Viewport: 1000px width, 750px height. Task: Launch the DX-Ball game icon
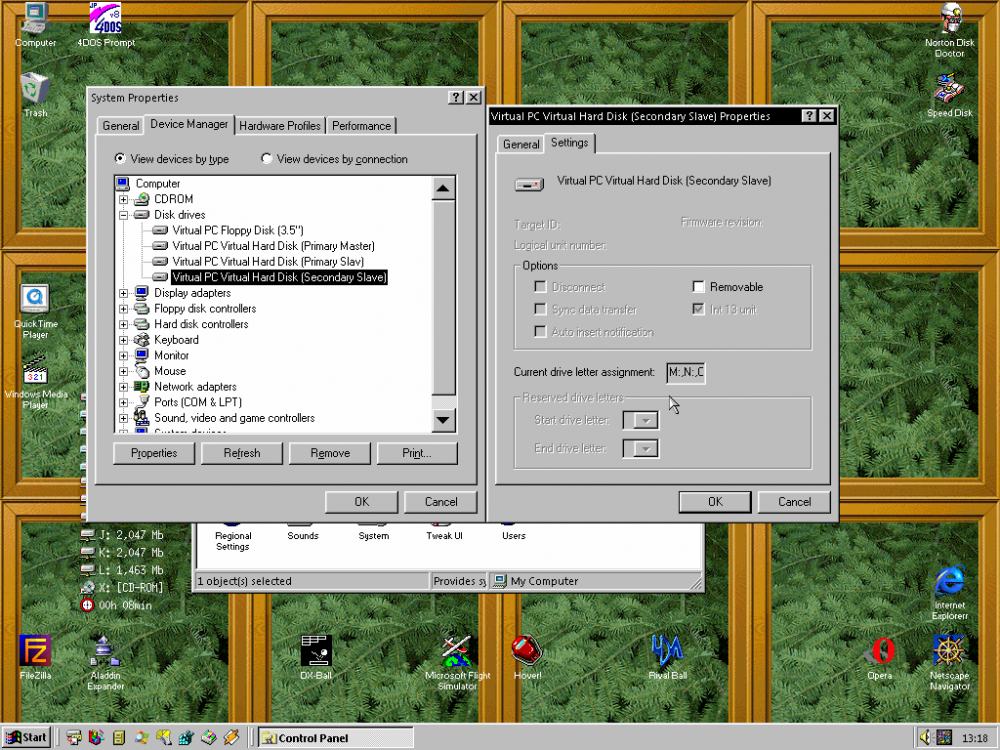[x=315, y=651]
